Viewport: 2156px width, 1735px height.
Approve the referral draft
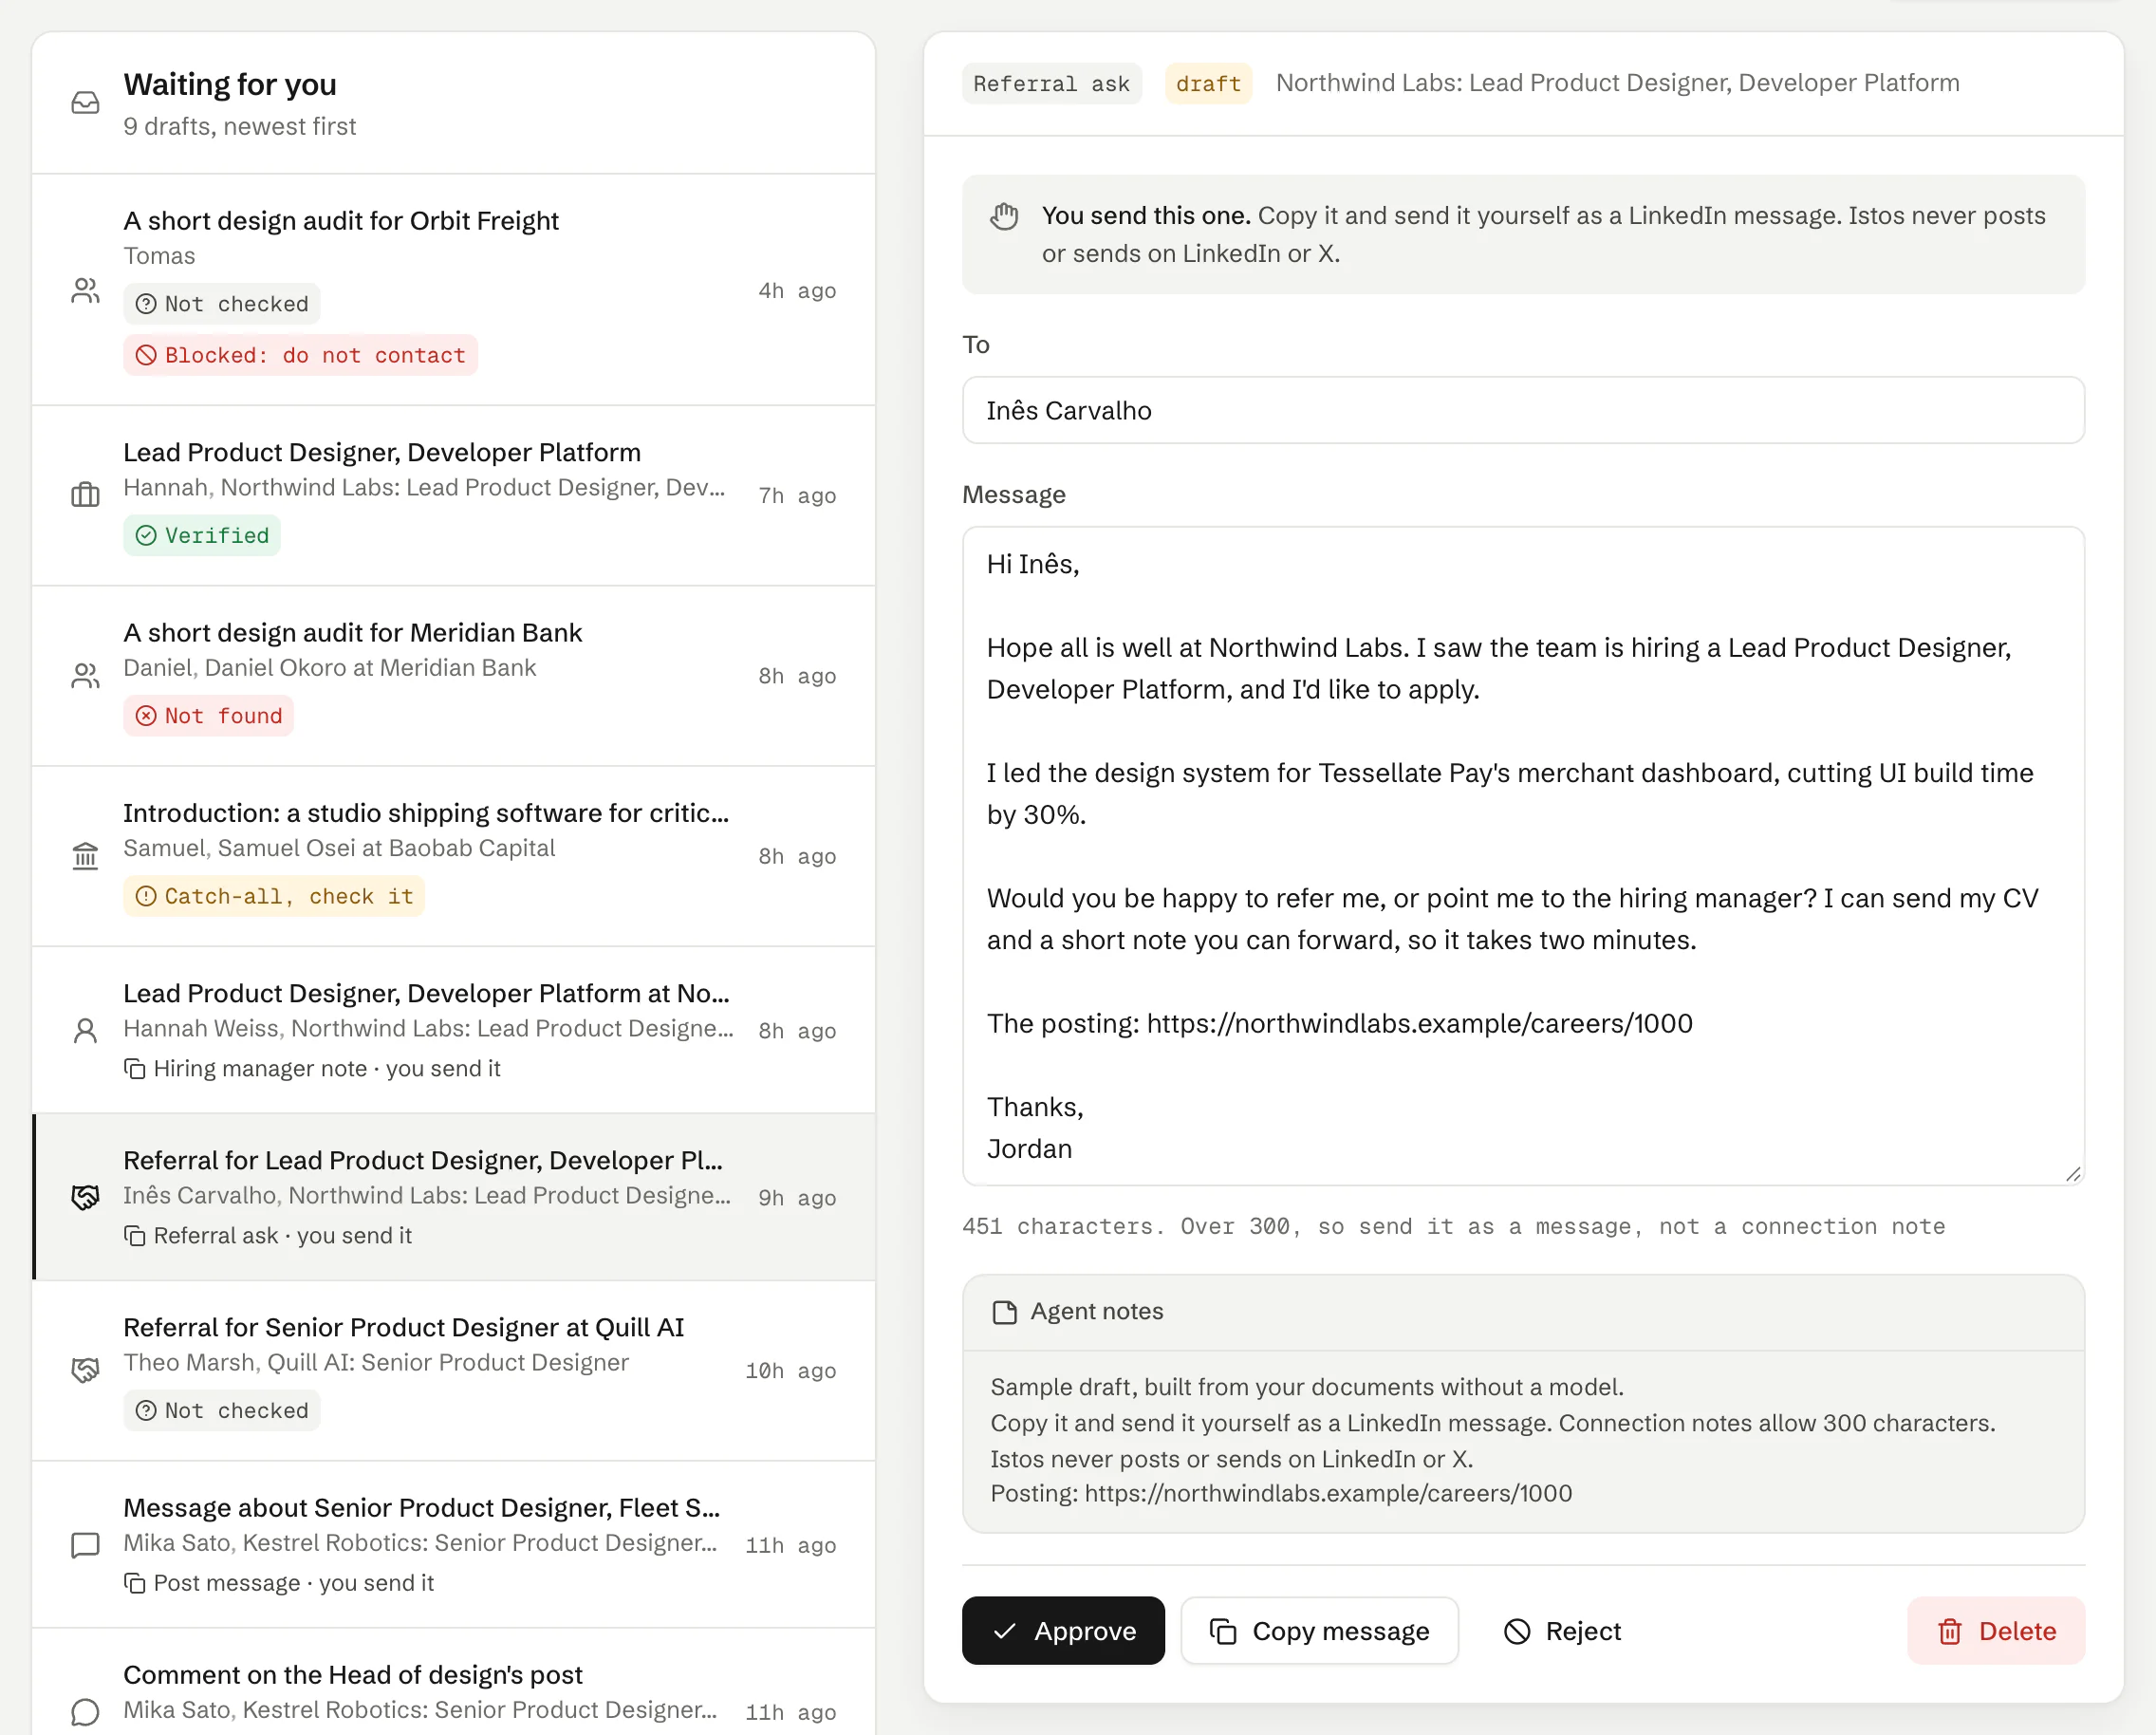pyautogui.click(x=1063, y=1631)
